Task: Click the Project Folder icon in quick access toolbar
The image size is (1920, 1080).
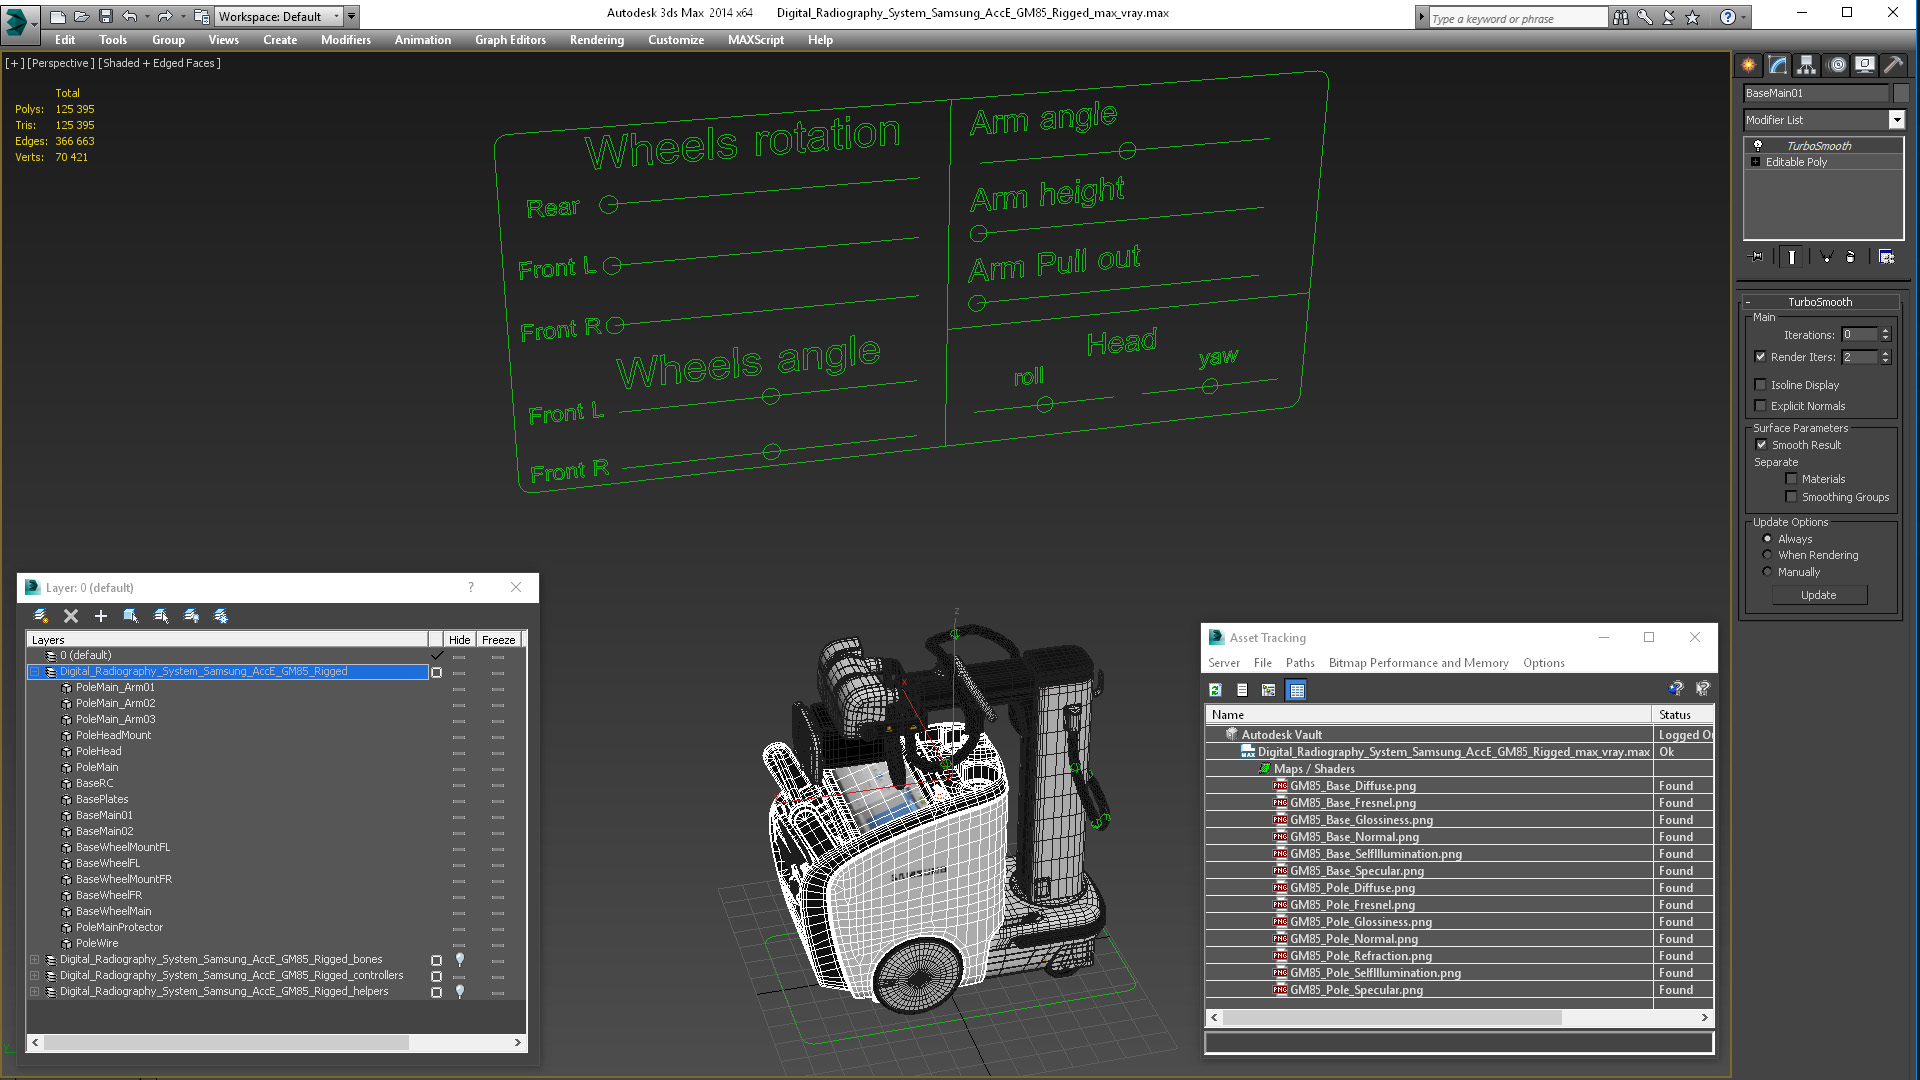Action: coord(201,17)
